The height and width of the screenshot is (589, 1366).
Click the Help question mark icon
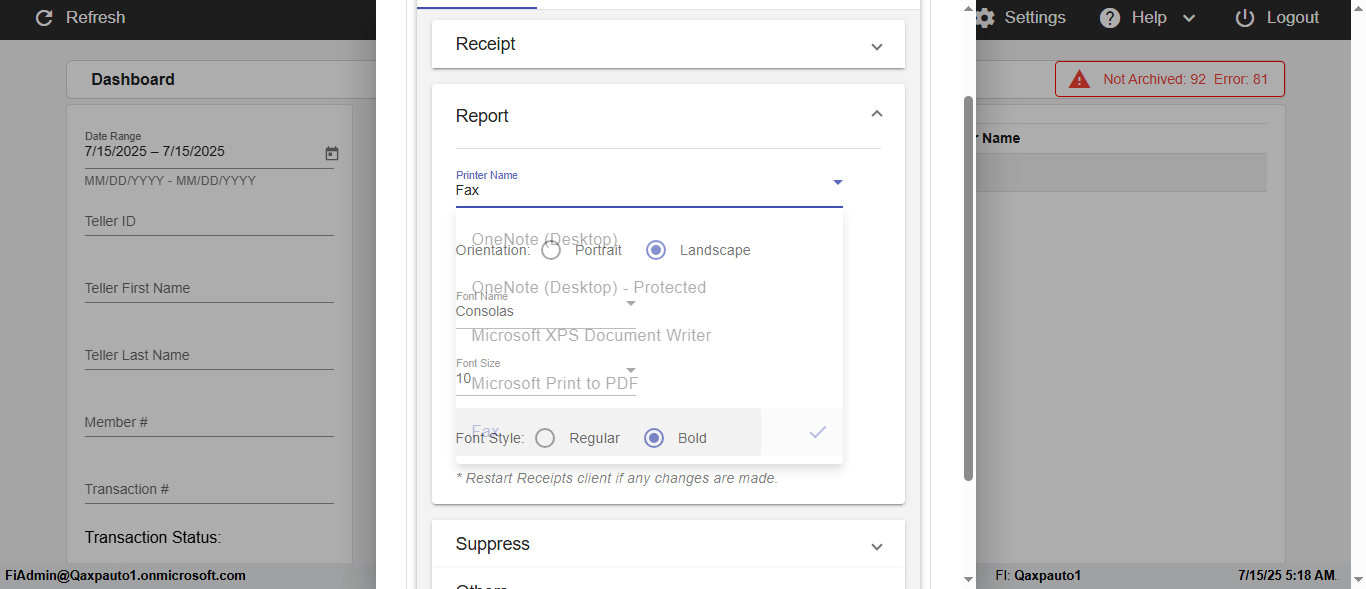(1110, 18)
